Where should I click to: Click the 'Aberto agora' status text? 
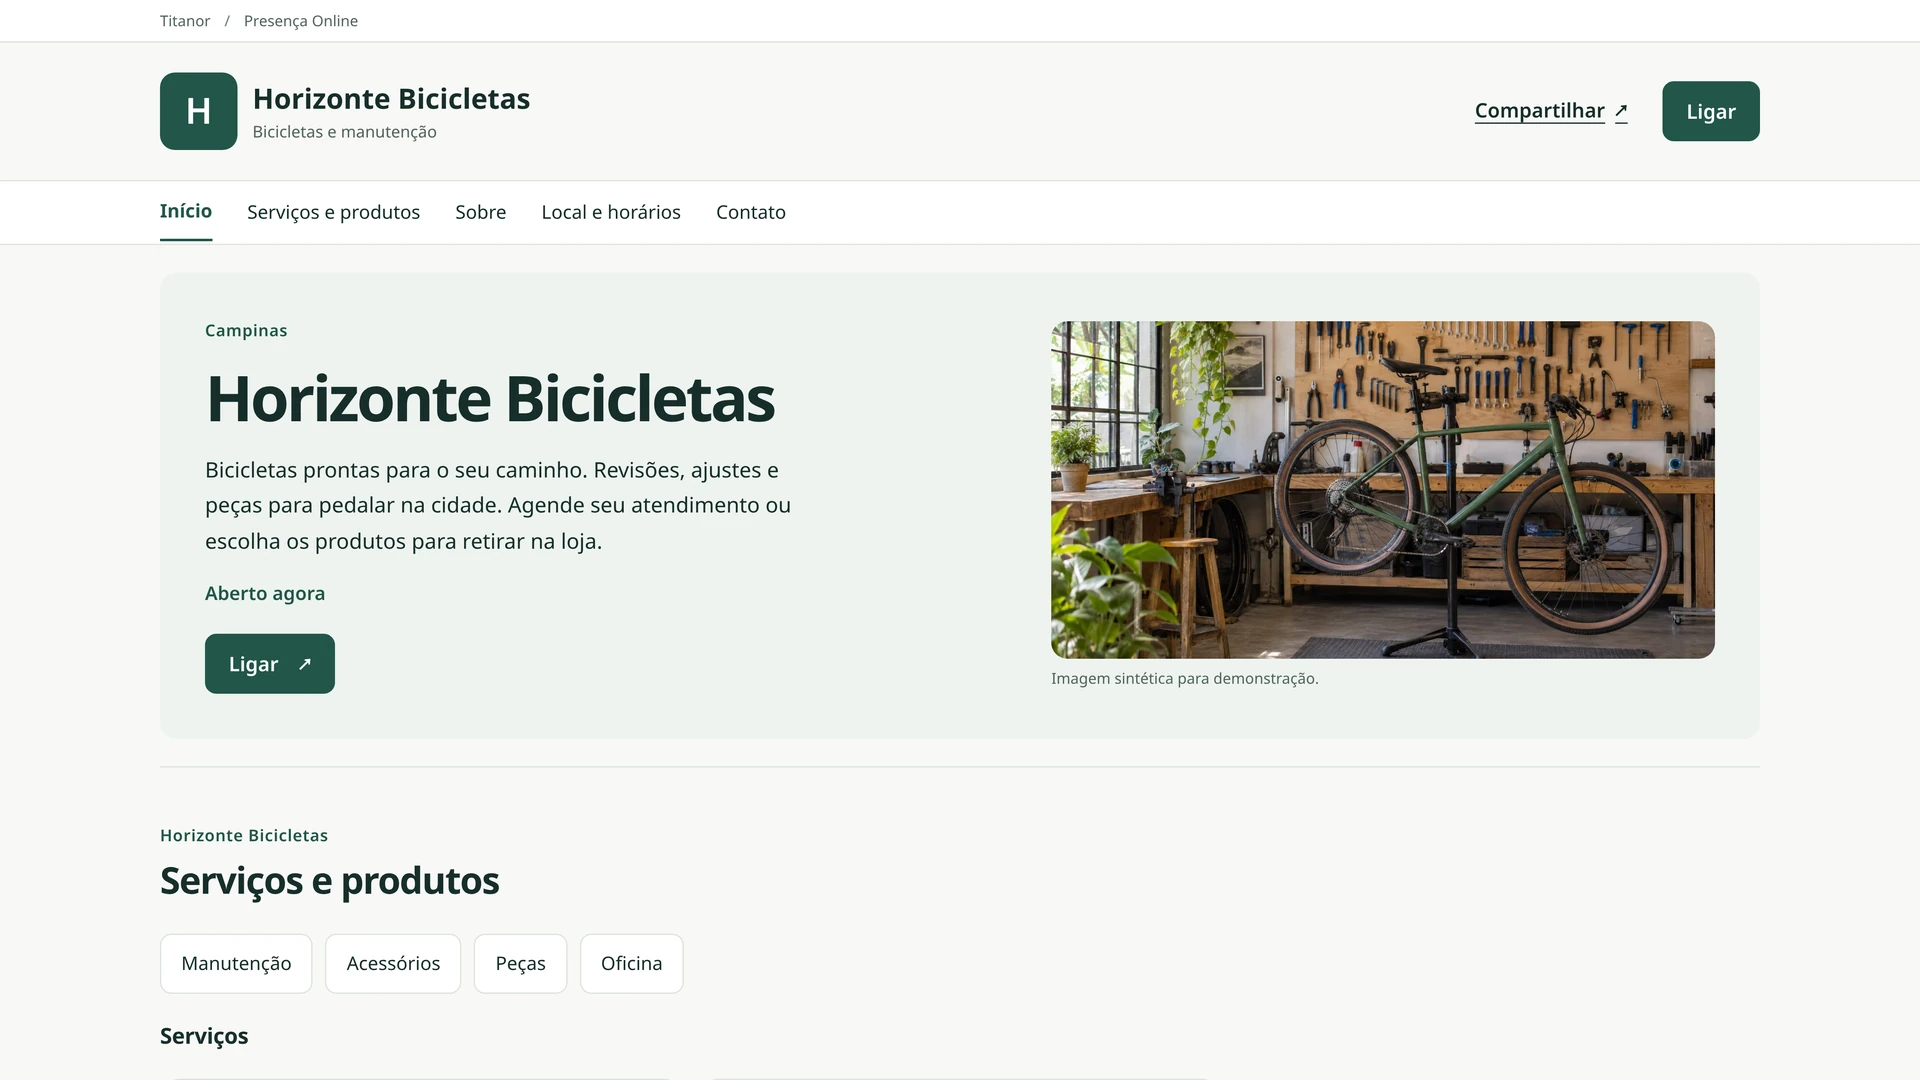click(265, 593)
